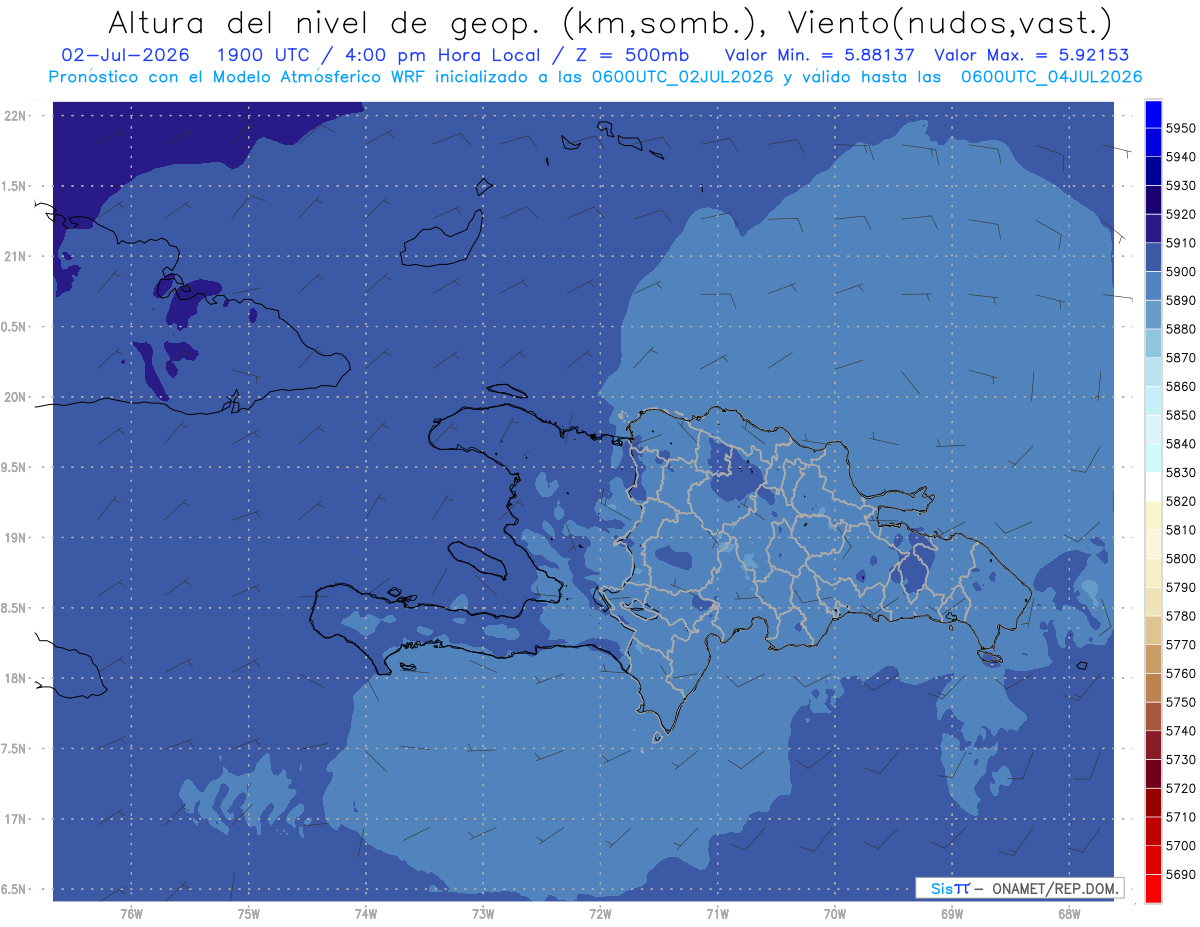Click the 70W longitude axis label
The height and width of the screenshot is (927, 1200).
pyautogui.click(x=834, y=912)
